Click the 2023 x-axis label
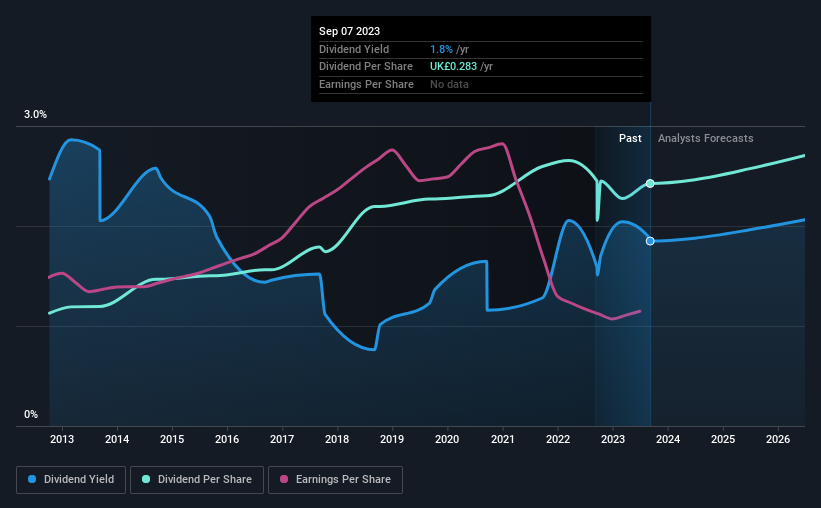The width and height of the screenshot is (821, 508). tap(613, 439)
